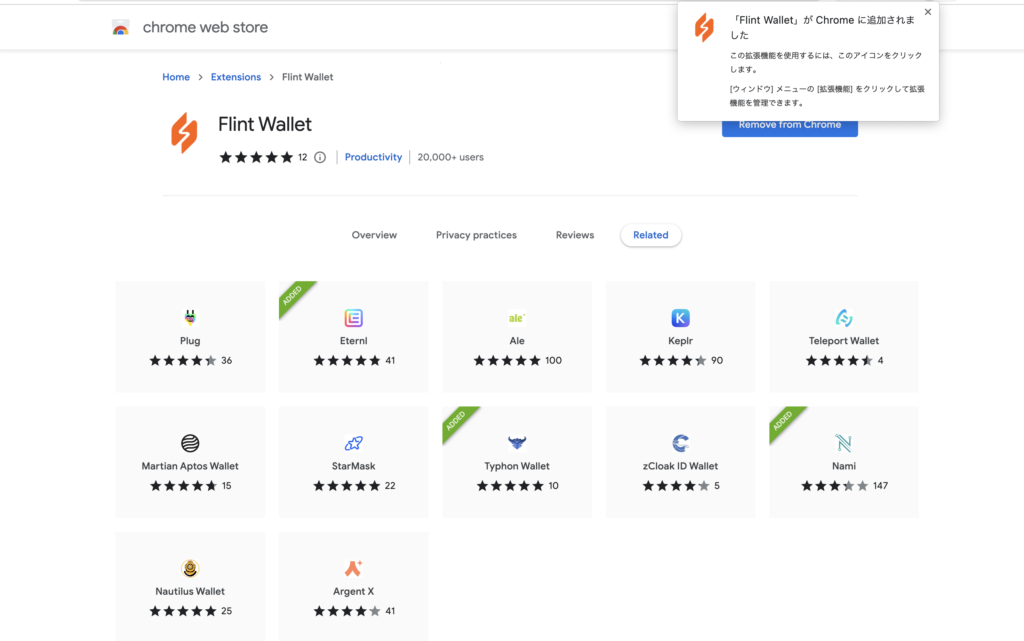Open the Nautilus Wallet icon
Screen dimensions: 1024x641
tap(190, 569)
